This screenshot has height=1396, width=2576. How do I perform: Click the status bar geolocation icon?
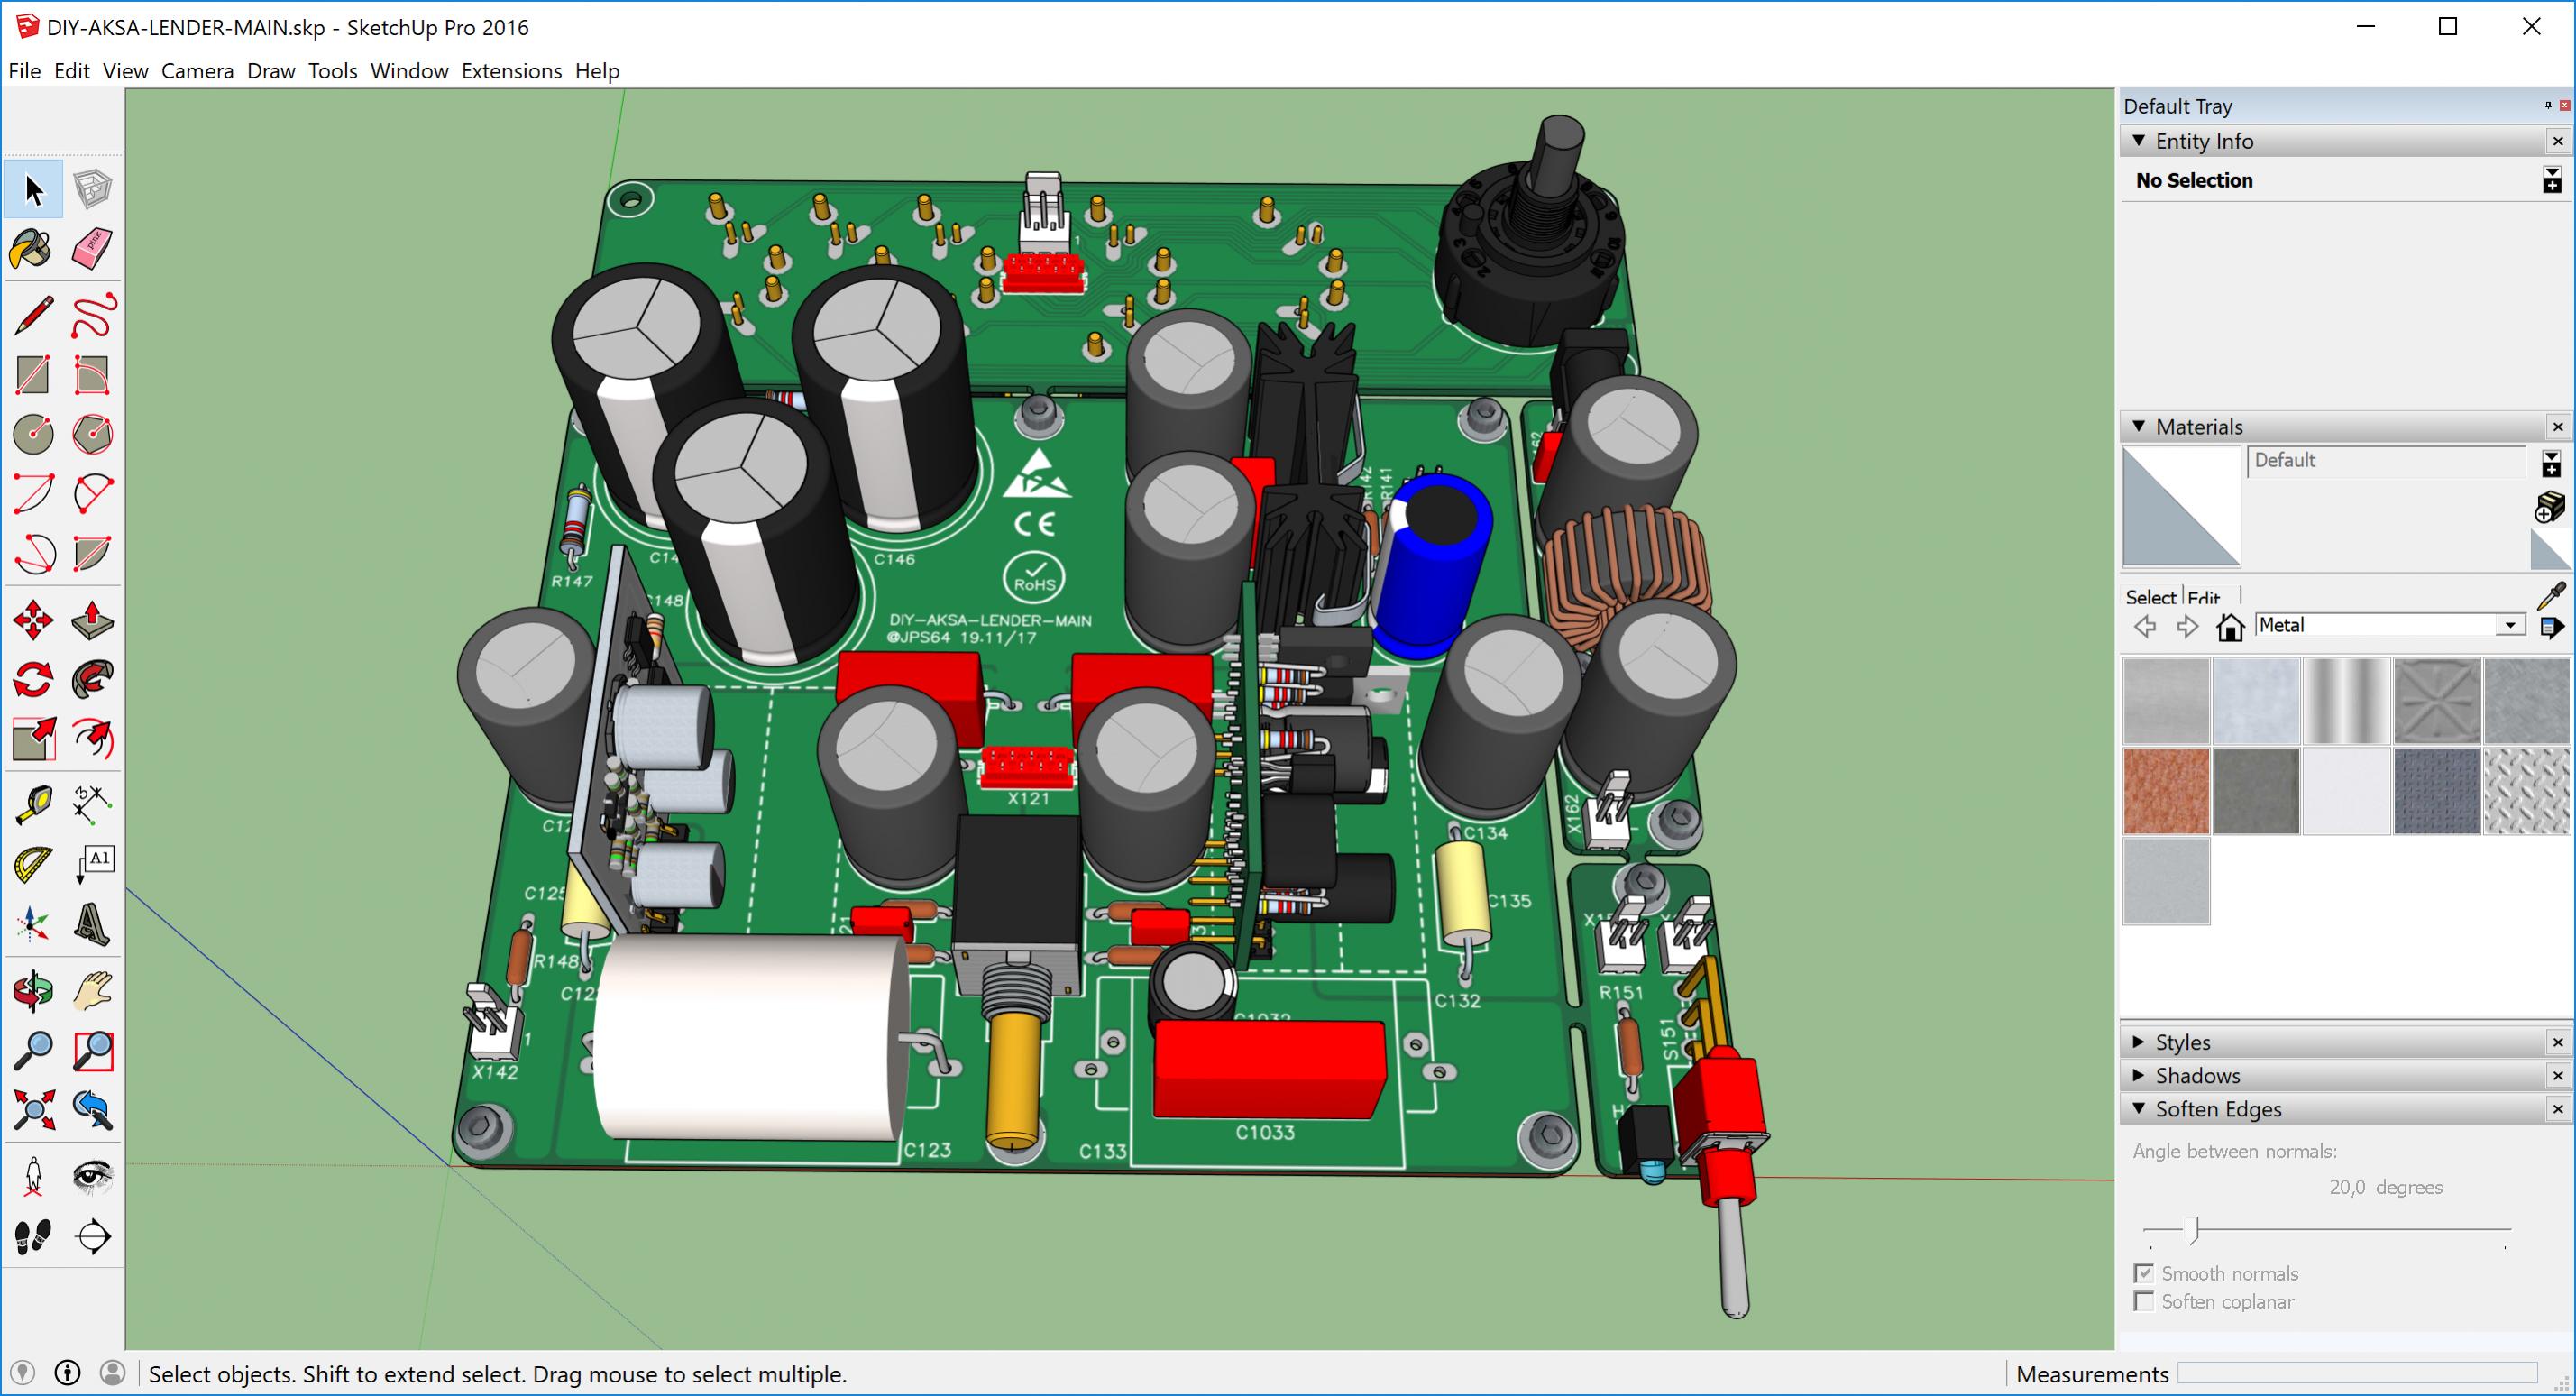22,1373
